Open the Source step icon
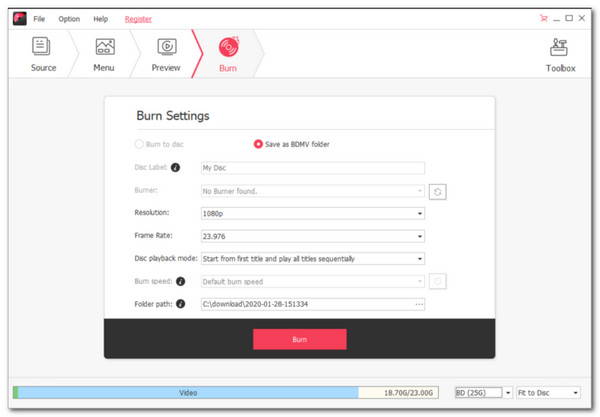600x417 pixels. tap(41, 46)
